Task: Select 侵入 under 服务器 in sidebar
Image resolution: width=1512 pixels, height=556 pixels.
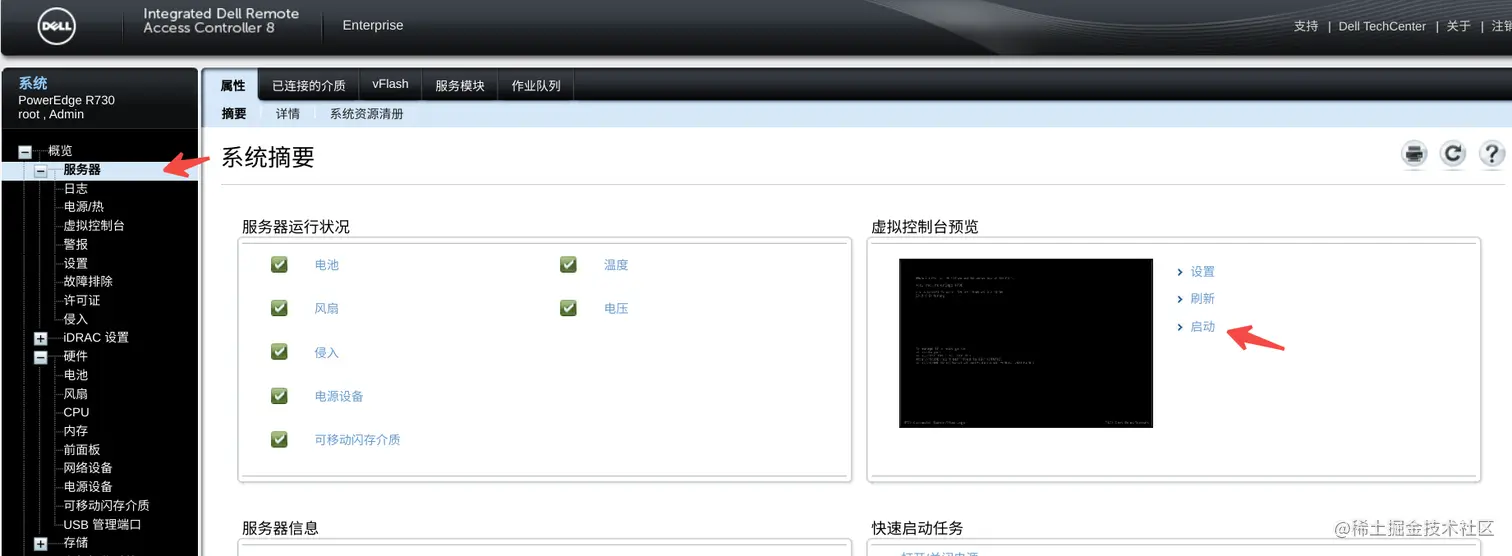Action: click(76, 320)
